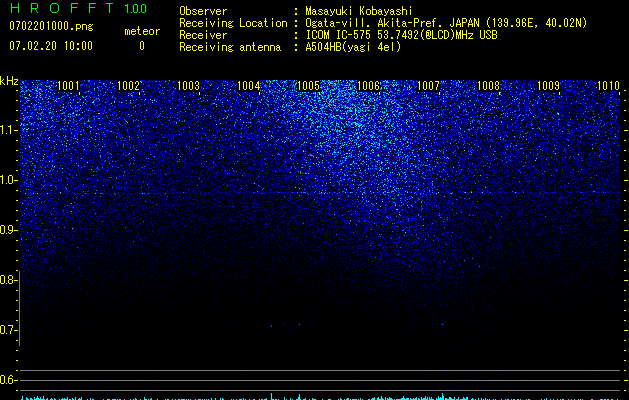The height and width of the screenshot is (400, 629).
Task: Click the 1001 time marker
Action: tap(68, 86)
